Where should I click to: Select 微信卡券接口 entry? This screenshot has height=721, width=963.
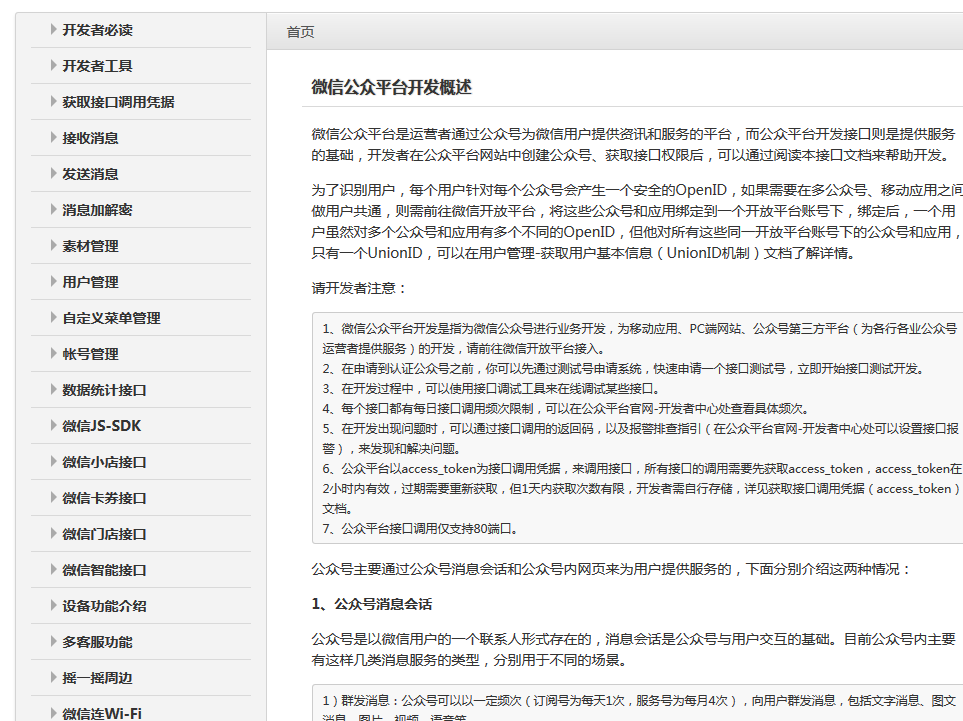click(104, 498)
